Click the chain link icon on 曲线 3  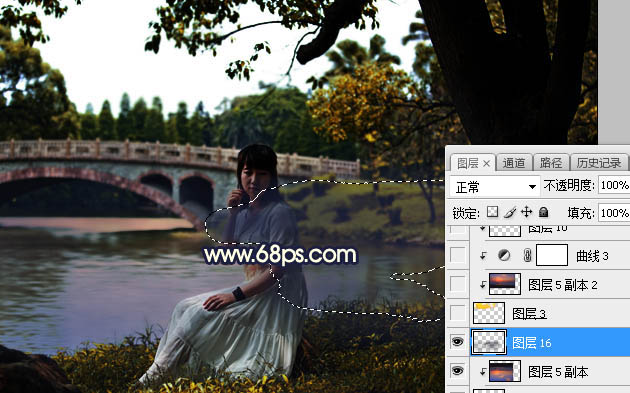pyautogui.click(x=528, y=255)
